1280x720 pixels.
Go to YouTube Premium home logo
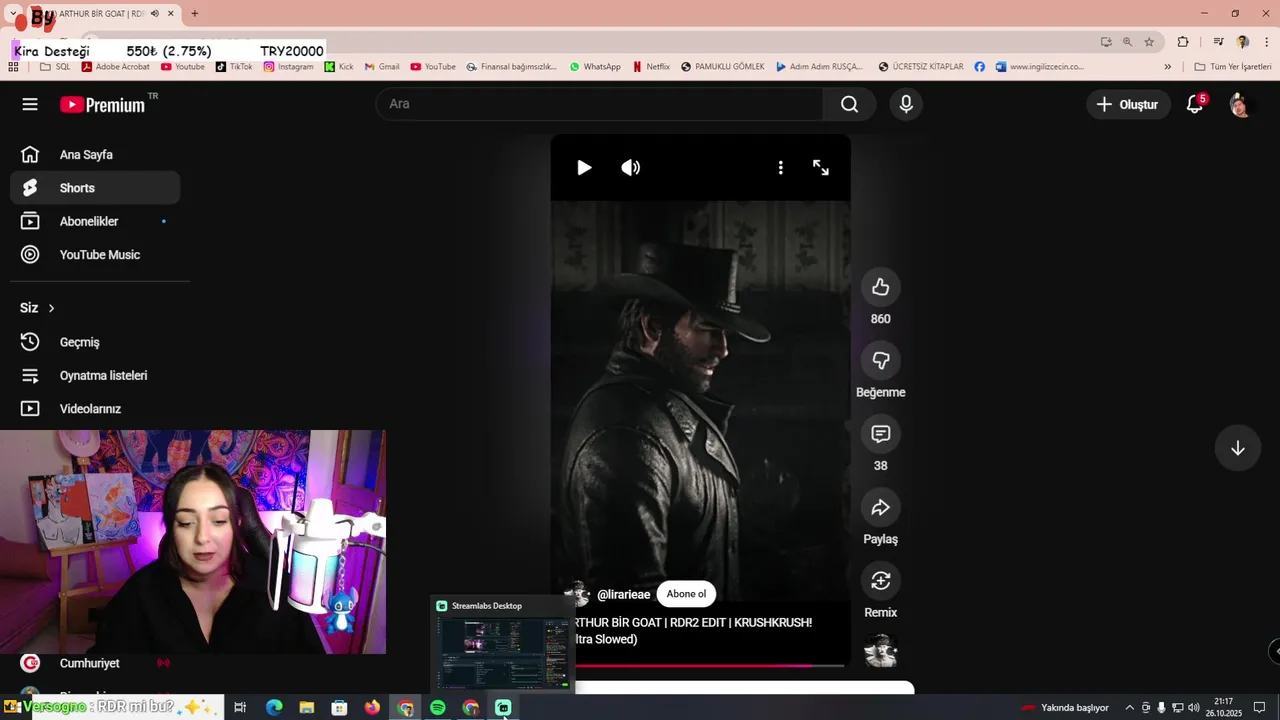[x=102, y=104]
